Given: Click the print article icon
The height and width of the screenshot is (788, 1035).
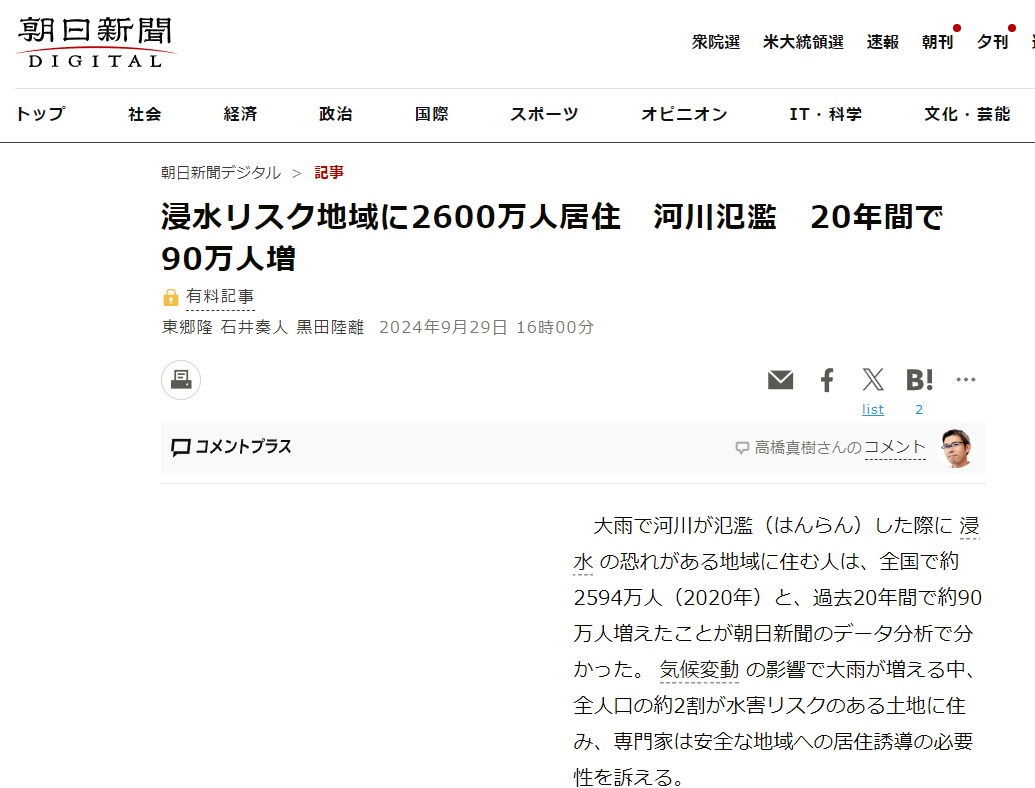Looking at the screenshot, I should [x=181, y=380].
